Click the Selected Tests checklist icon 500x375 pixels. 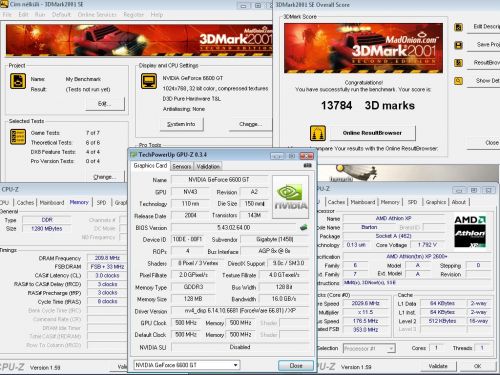[x=18, y=137]
